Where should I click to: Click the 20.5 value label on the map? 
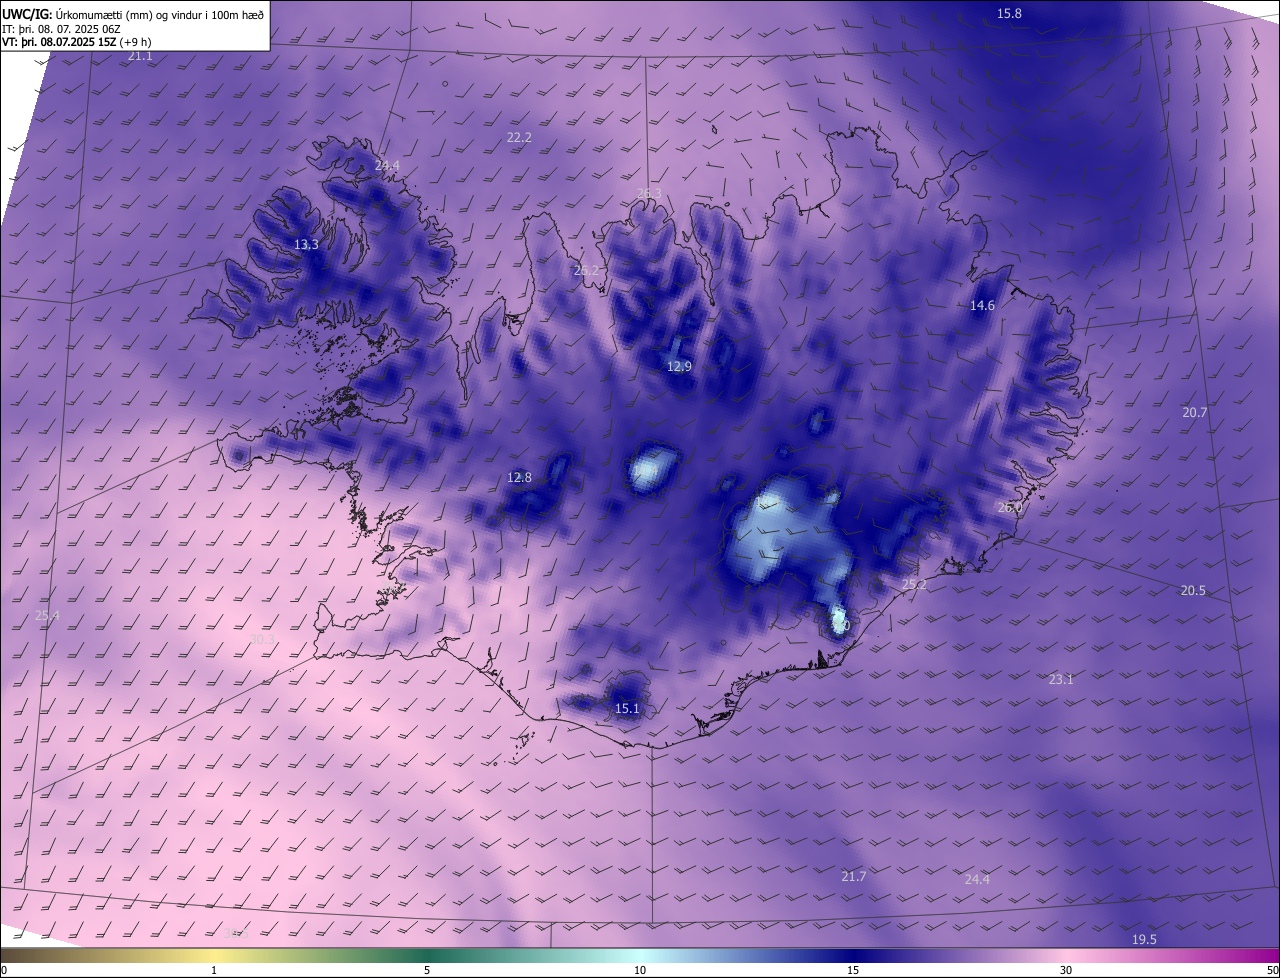click(1193, 590)
